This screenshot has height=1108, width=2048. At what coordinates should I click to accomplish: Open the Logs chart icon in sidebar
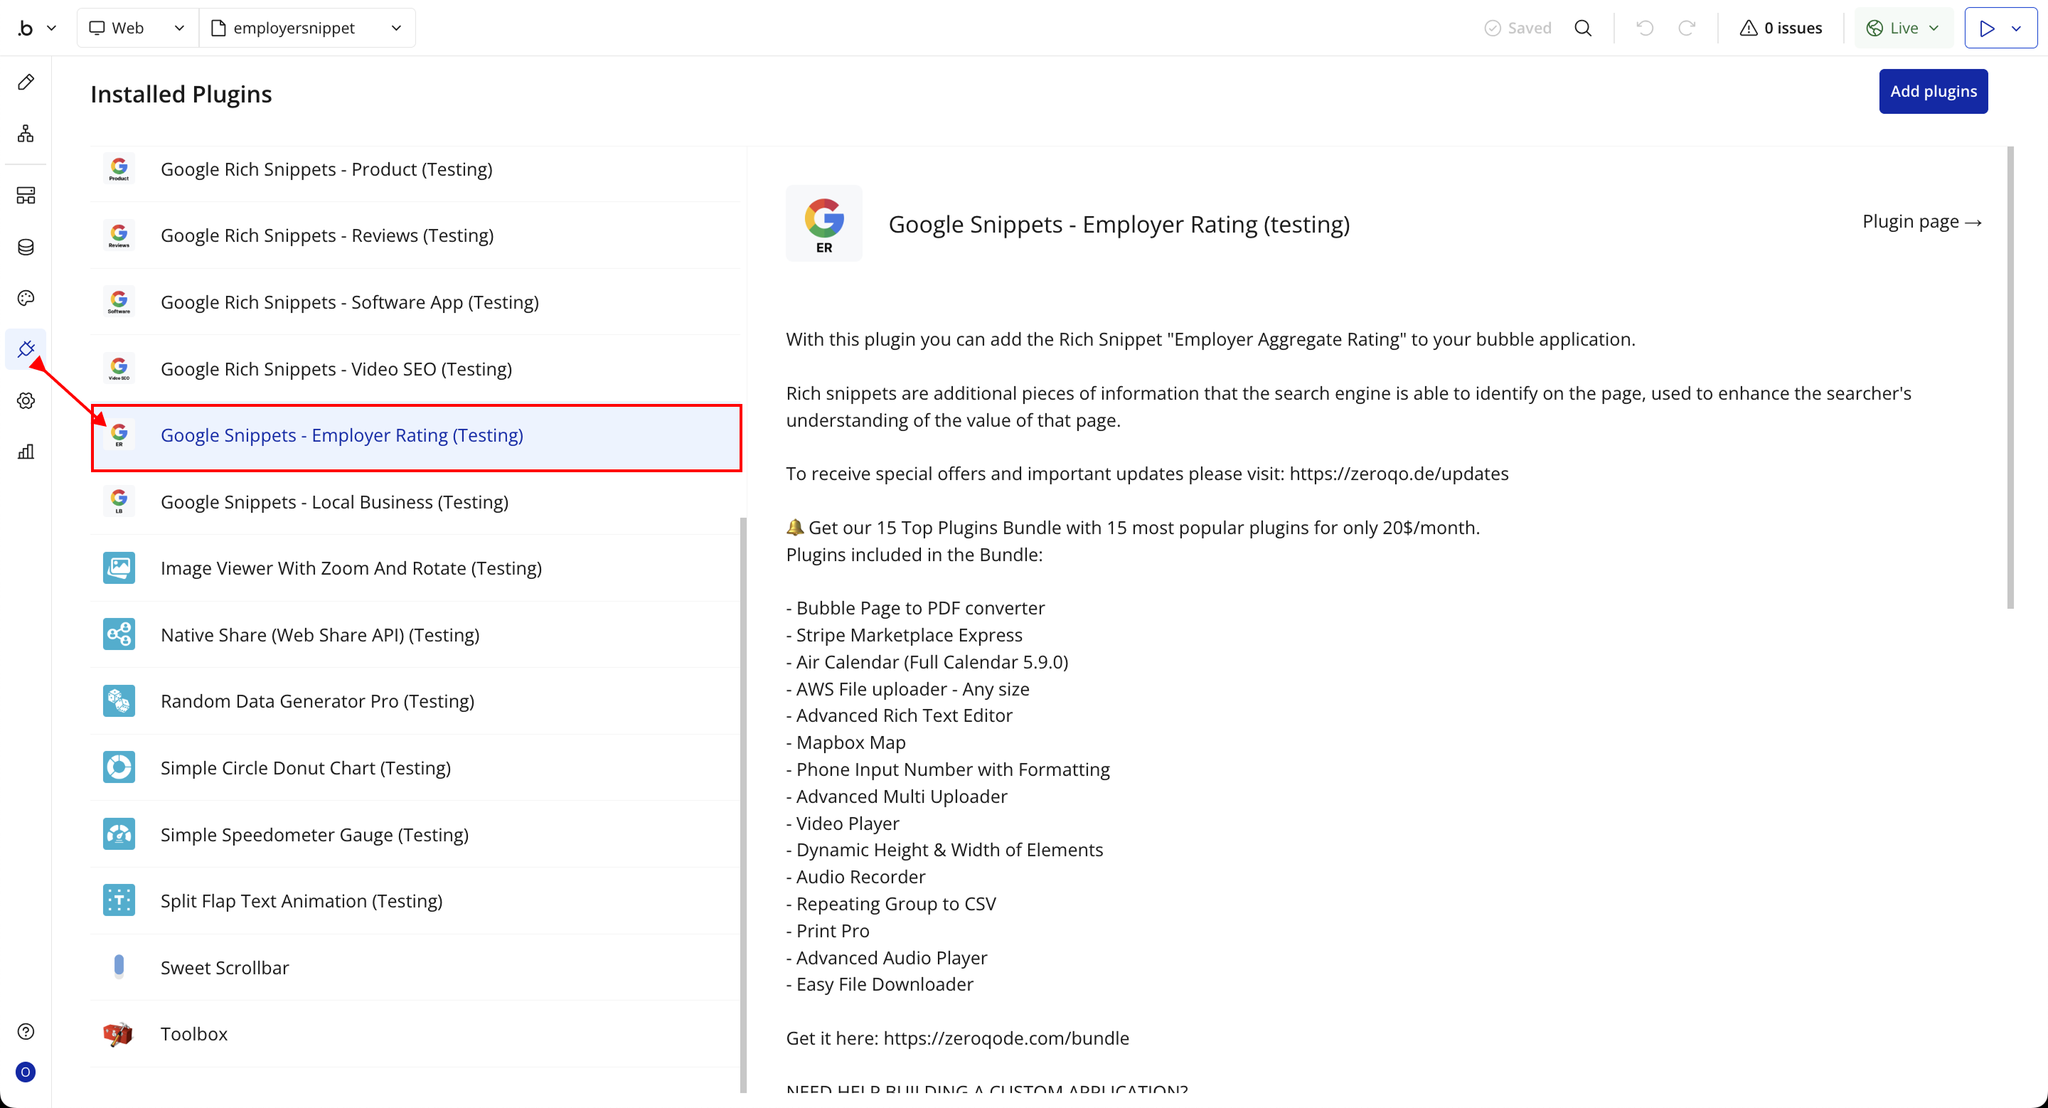(26, 452)
